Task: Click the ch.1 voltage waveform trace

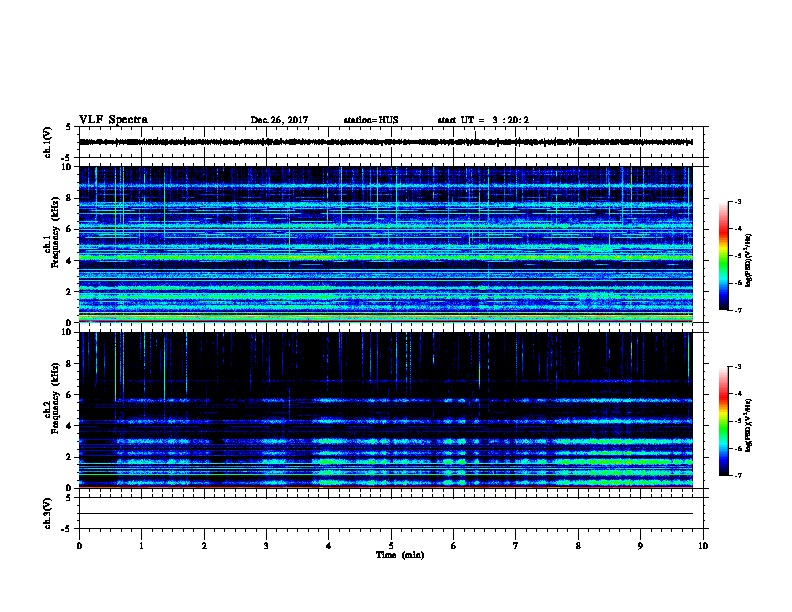Action: point(386,142)
